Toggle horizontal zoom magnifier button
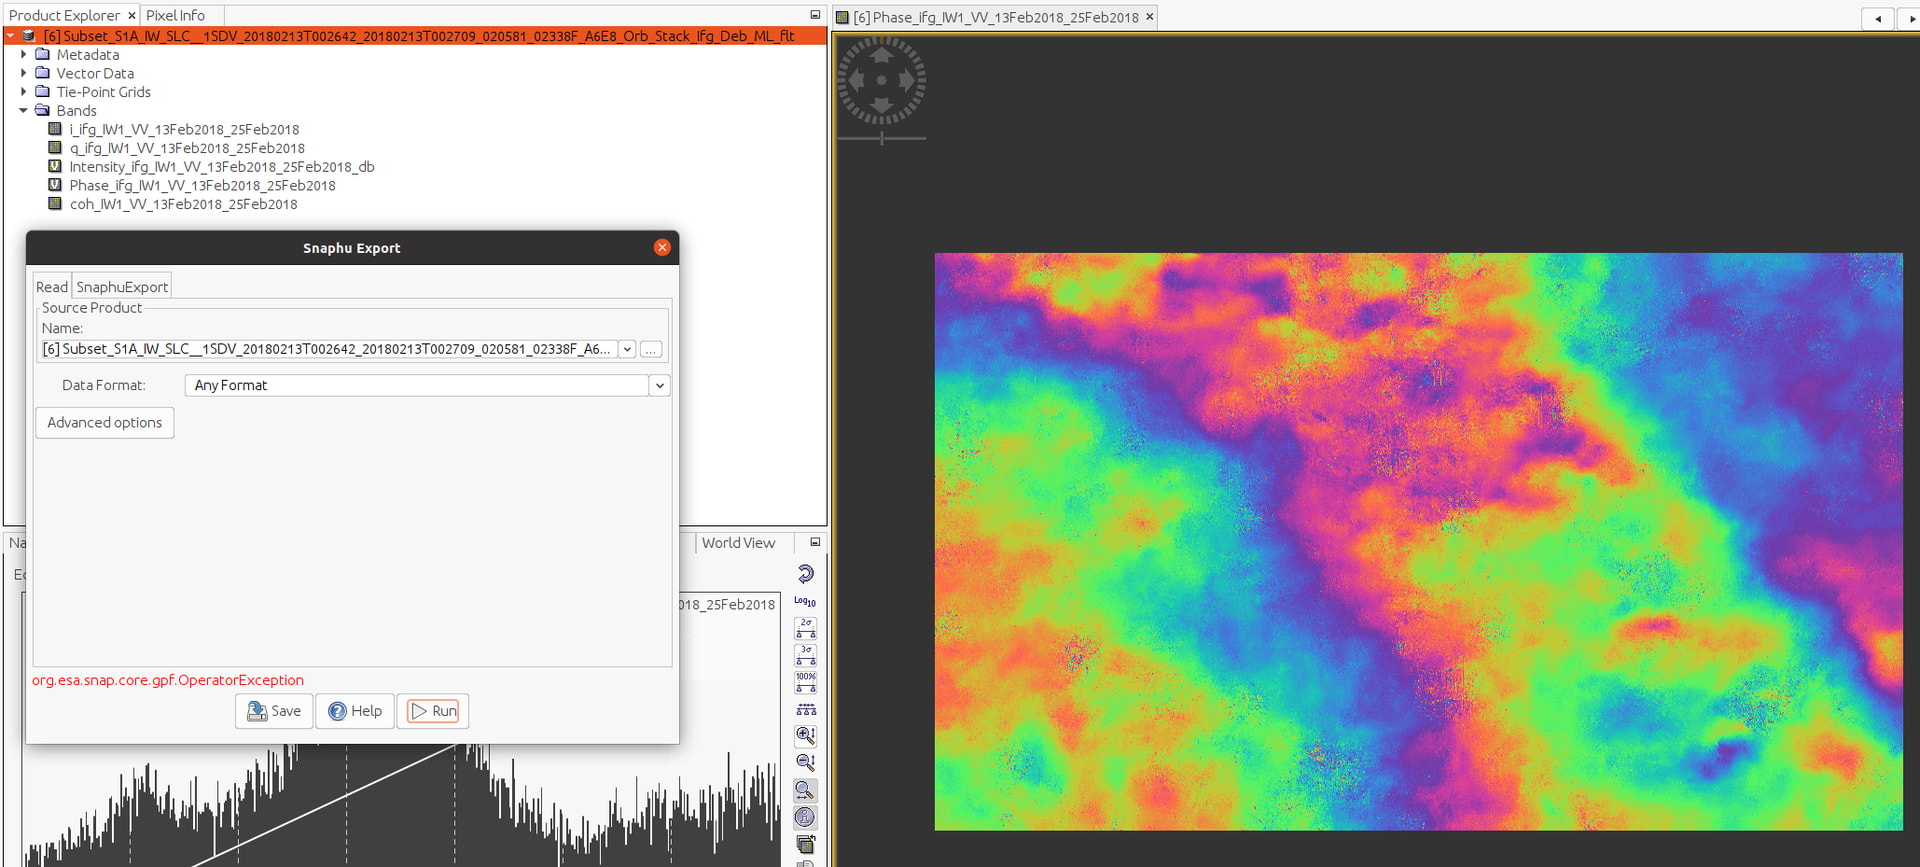This screenshot has height=867, width=1920. (x=805, y=790)
